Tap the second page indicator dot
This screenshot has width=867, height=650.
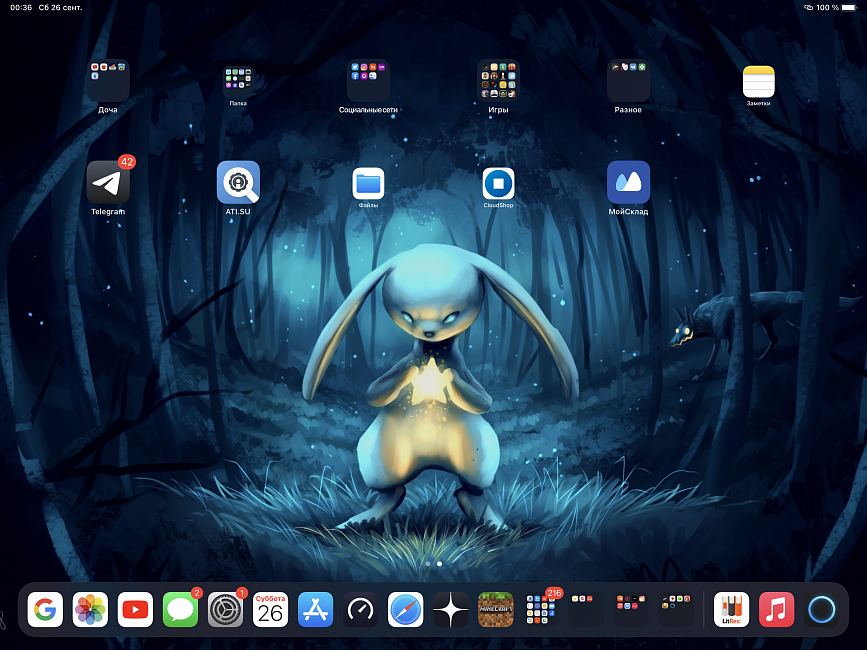click(439, 564)
